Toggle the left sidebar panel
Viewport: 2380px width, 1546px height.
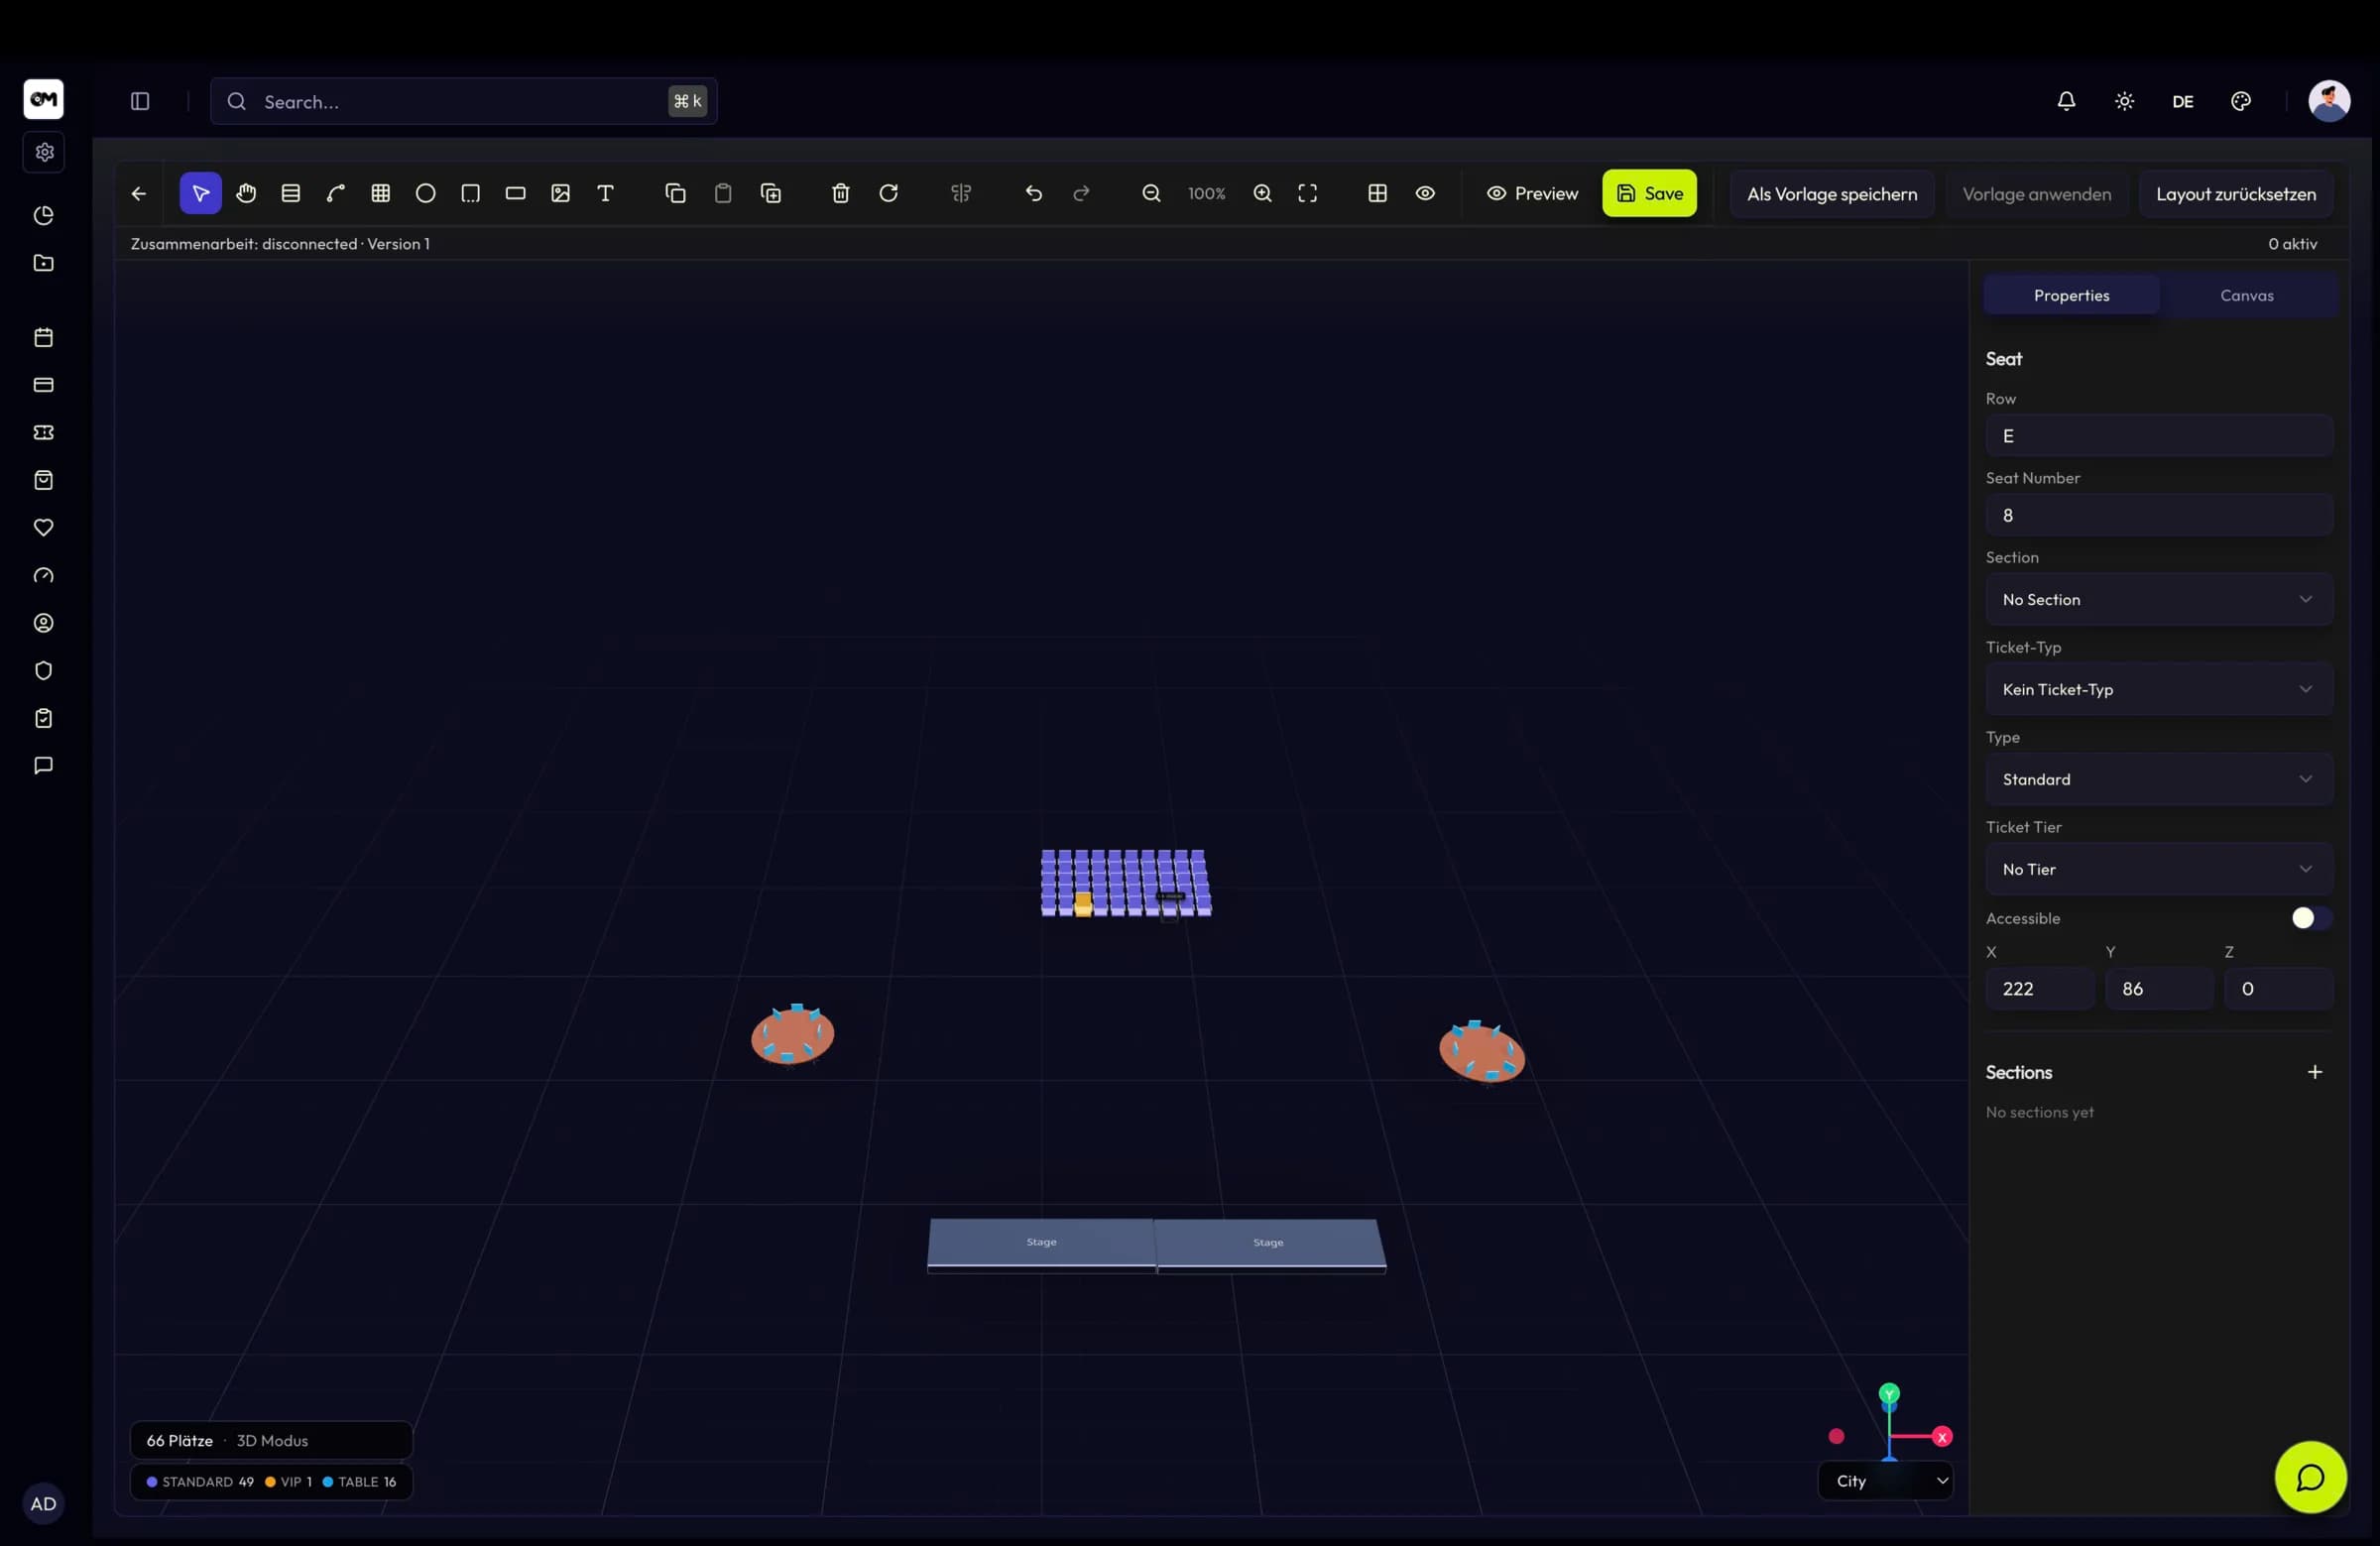click(140, 101)
